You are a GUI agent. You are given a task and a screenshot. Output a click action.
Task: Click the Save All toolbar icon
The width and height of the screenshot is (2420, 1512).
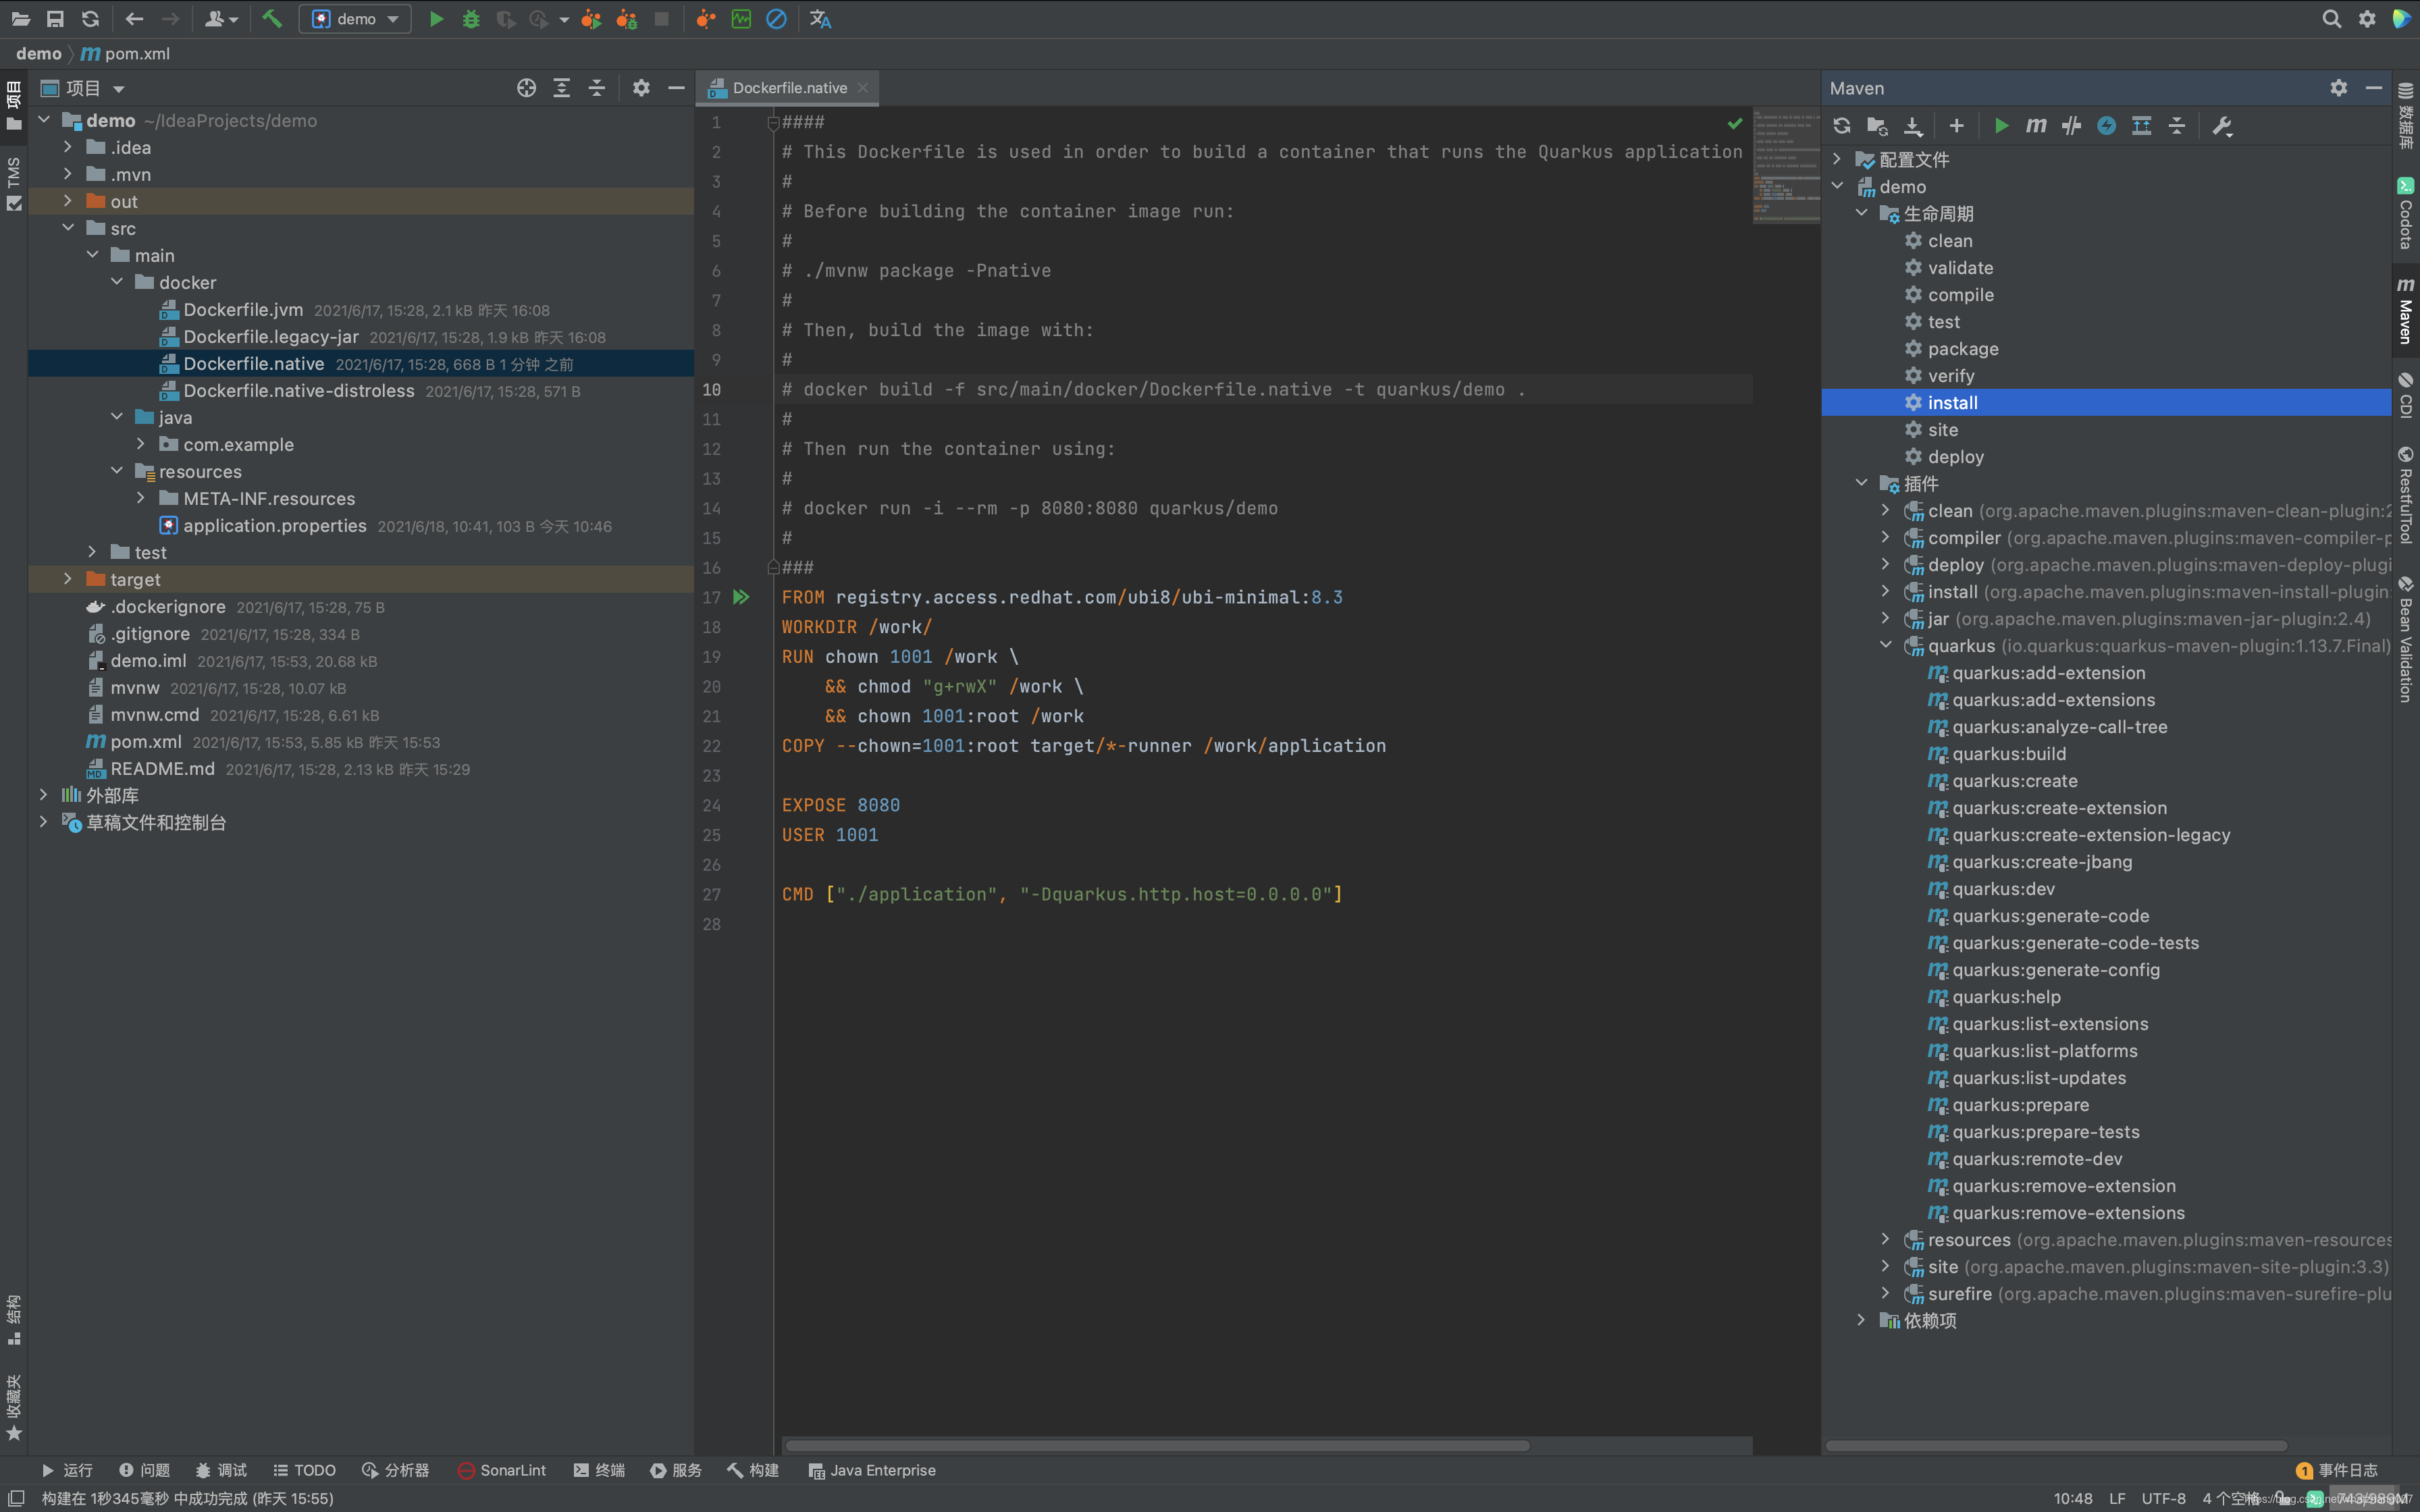pyautogui.click(x=55, y=19)
